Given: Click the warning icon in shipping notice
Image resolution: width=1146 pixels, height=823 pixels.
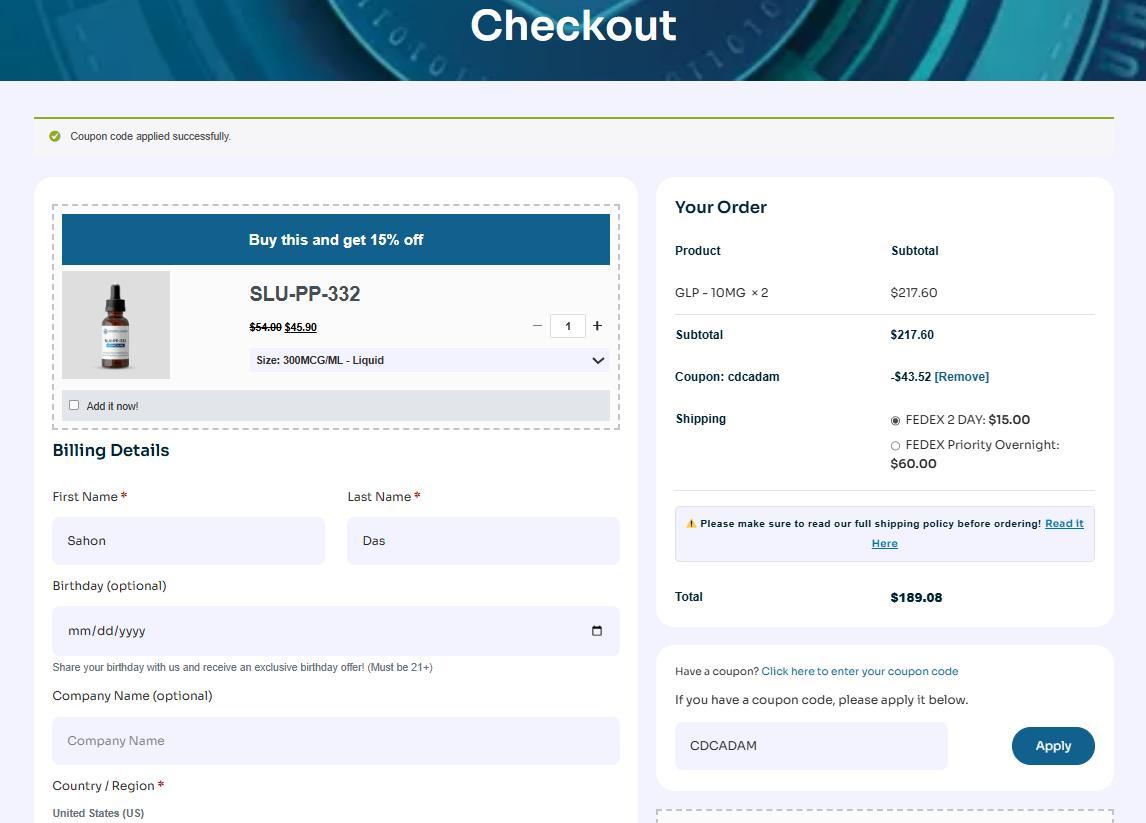Looking at the screenshot, I should (x=691, y=524).
